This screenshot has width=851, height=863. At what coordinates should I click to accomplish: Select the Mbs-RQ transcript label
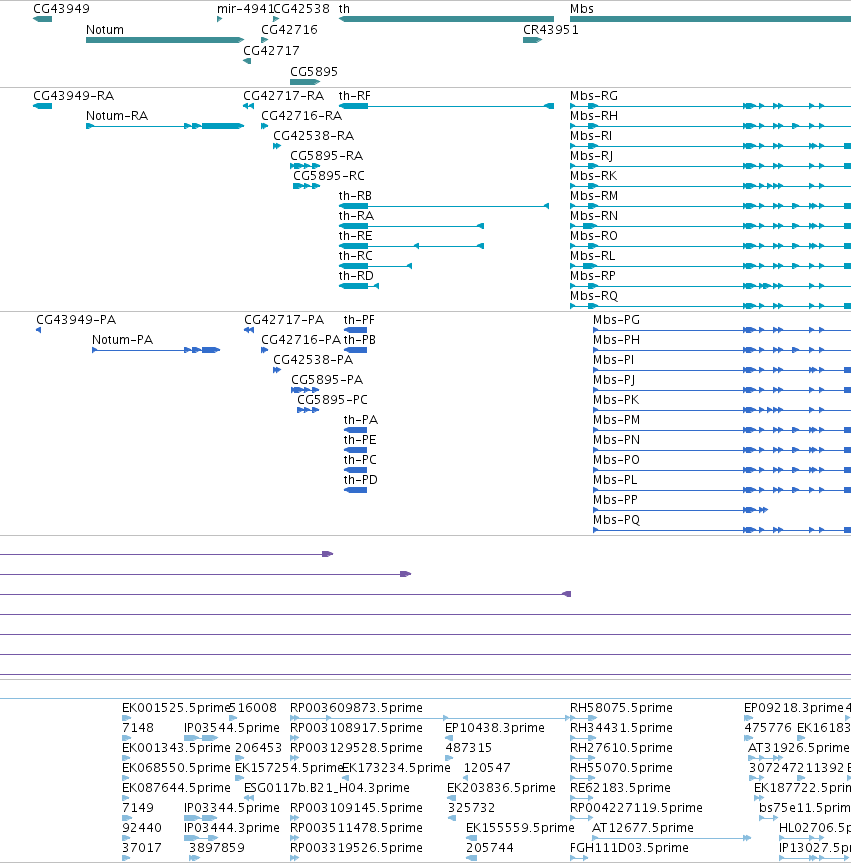[x=594, y=296]
